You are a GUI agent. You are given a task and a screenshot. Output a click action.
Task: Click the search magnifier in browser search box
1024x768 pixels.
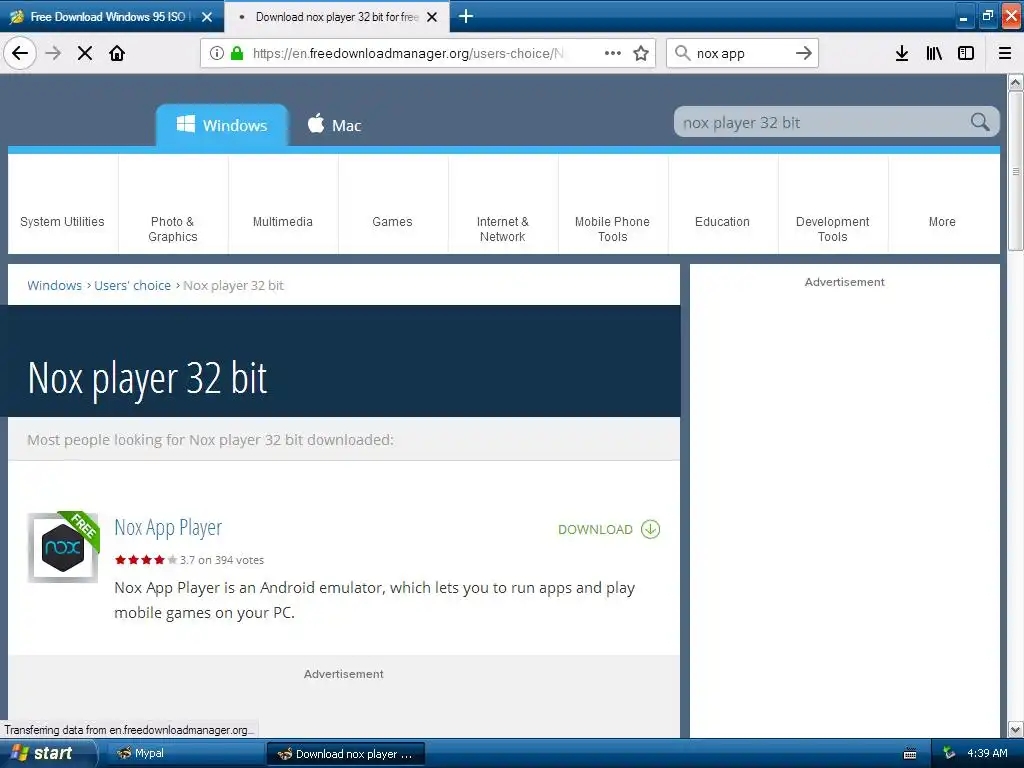tap(682, 53)
